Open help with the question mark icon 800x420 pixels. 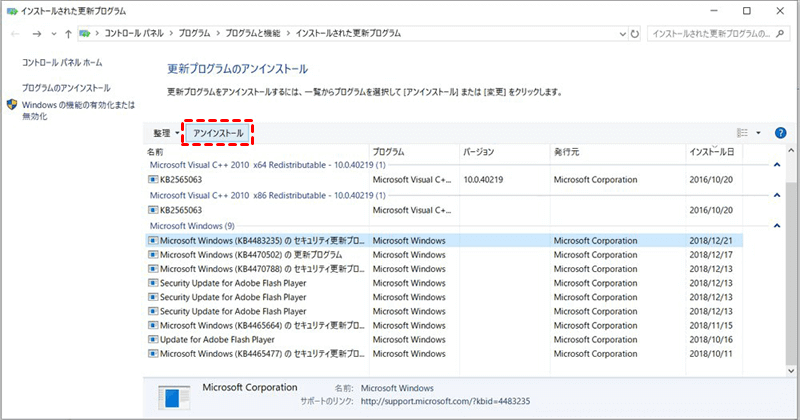coord(780,133)
